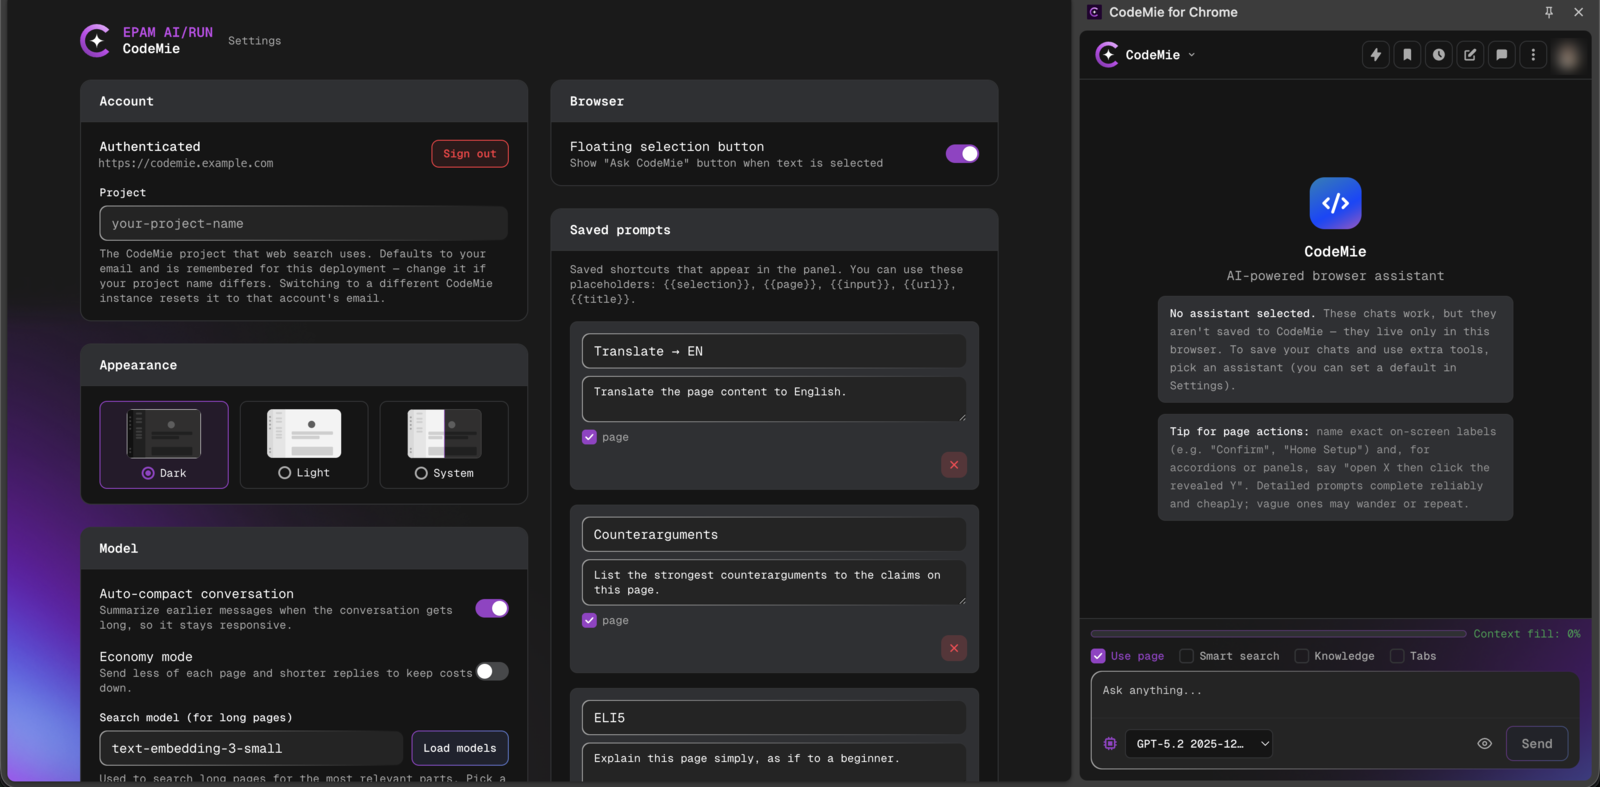This screenshot has height=787, width=1600.
Task: Choose the Dark radio button
Action: (148, 473)
